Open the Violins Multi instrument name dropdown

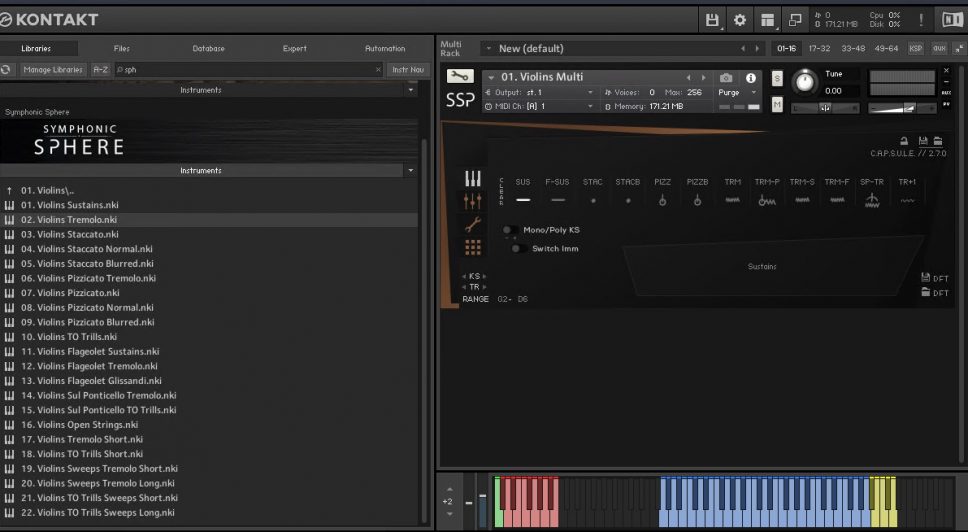click(x=491, y=78)
